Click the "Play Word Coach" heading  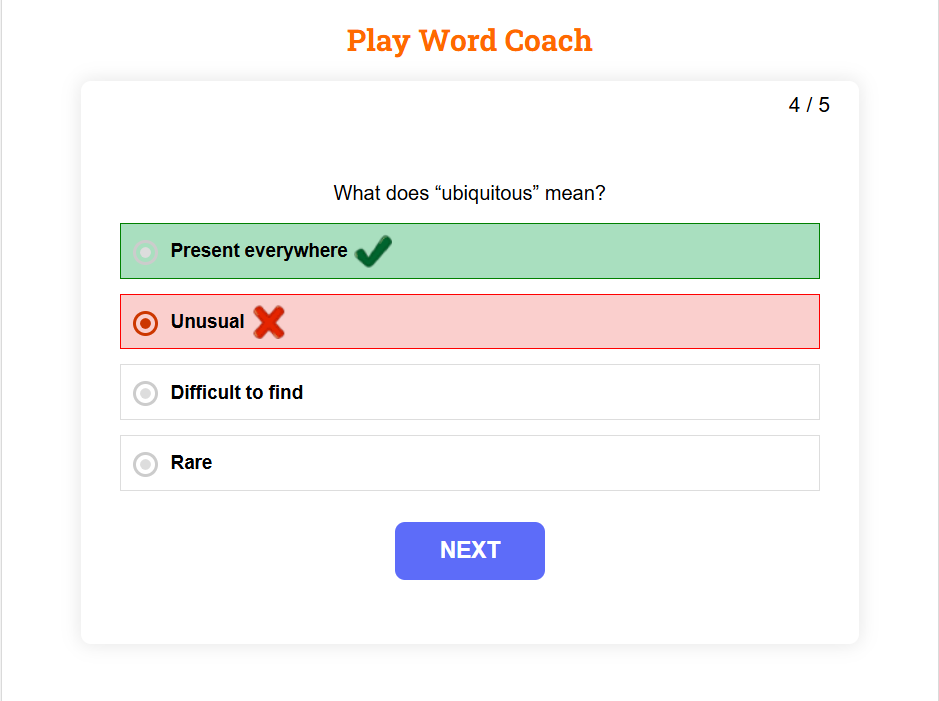(469, 41)
